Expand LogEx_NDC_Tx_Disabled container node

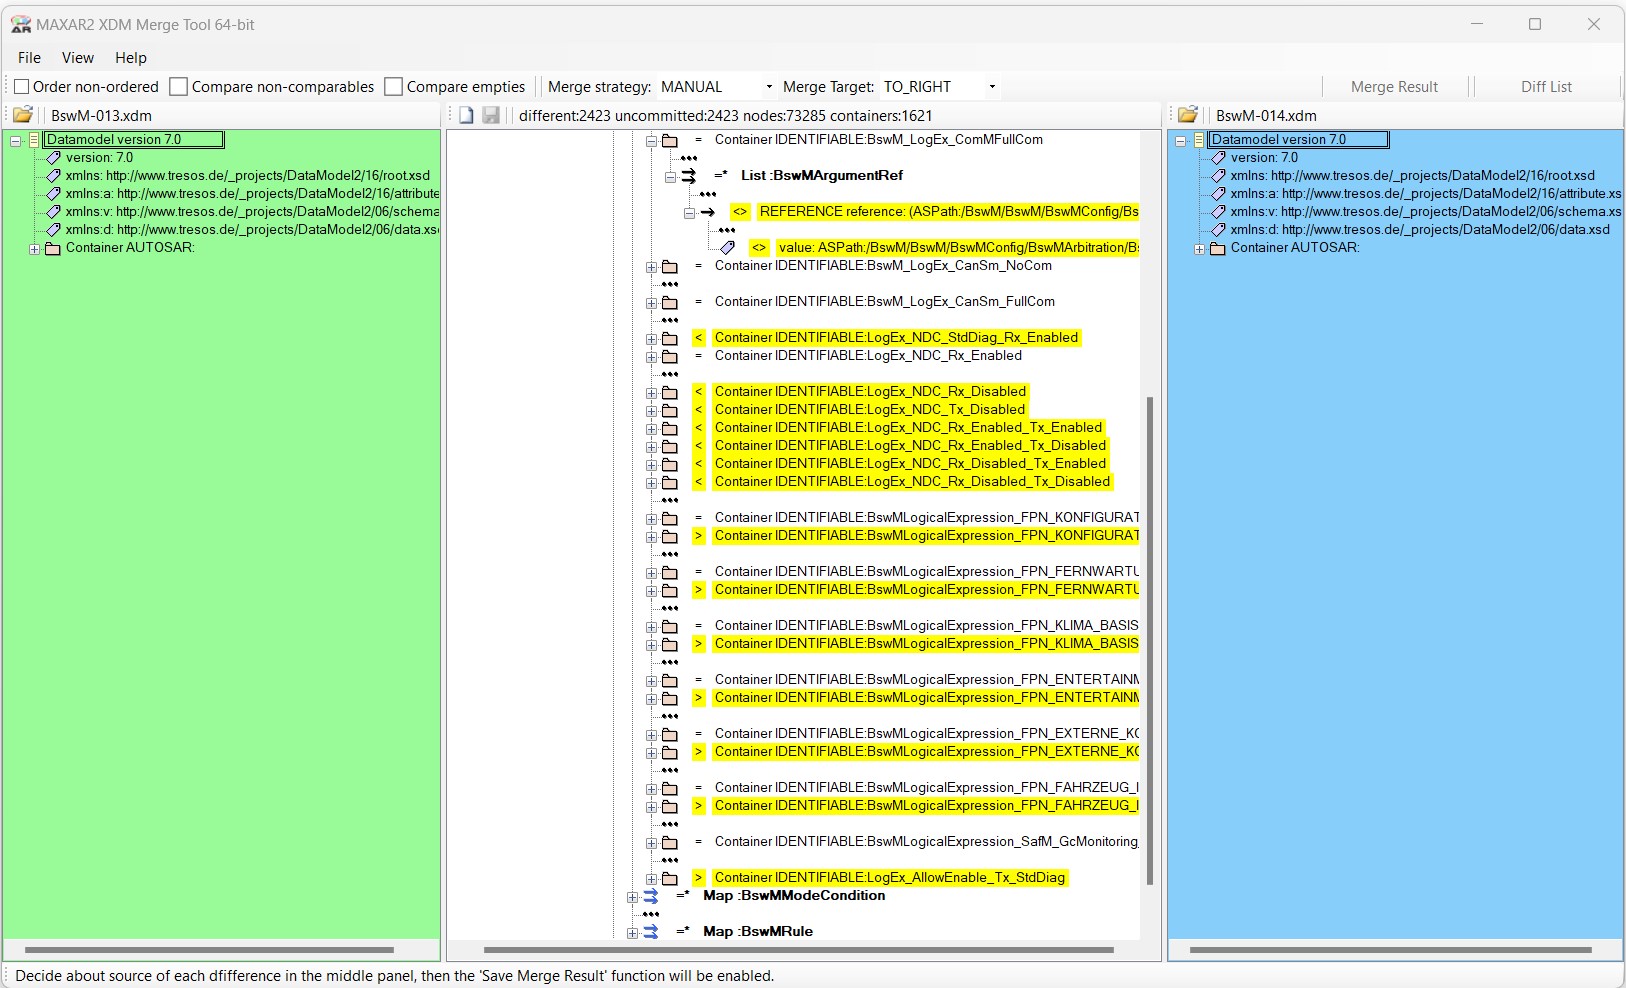pyautogui.click(x=651, y=411)
